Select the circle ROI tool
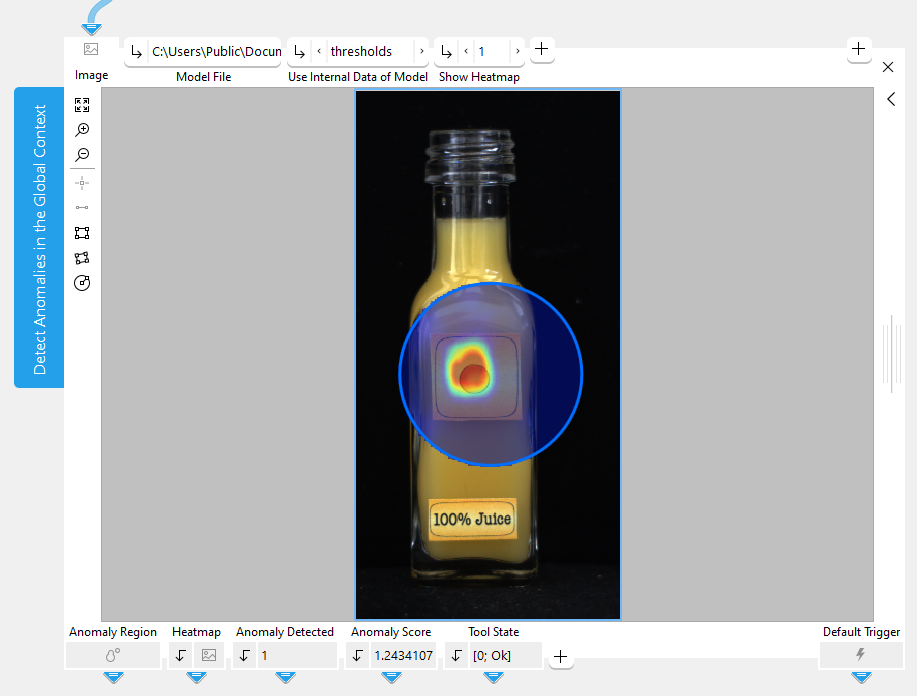This screenshot has width=917, height=696. (82, 283)
